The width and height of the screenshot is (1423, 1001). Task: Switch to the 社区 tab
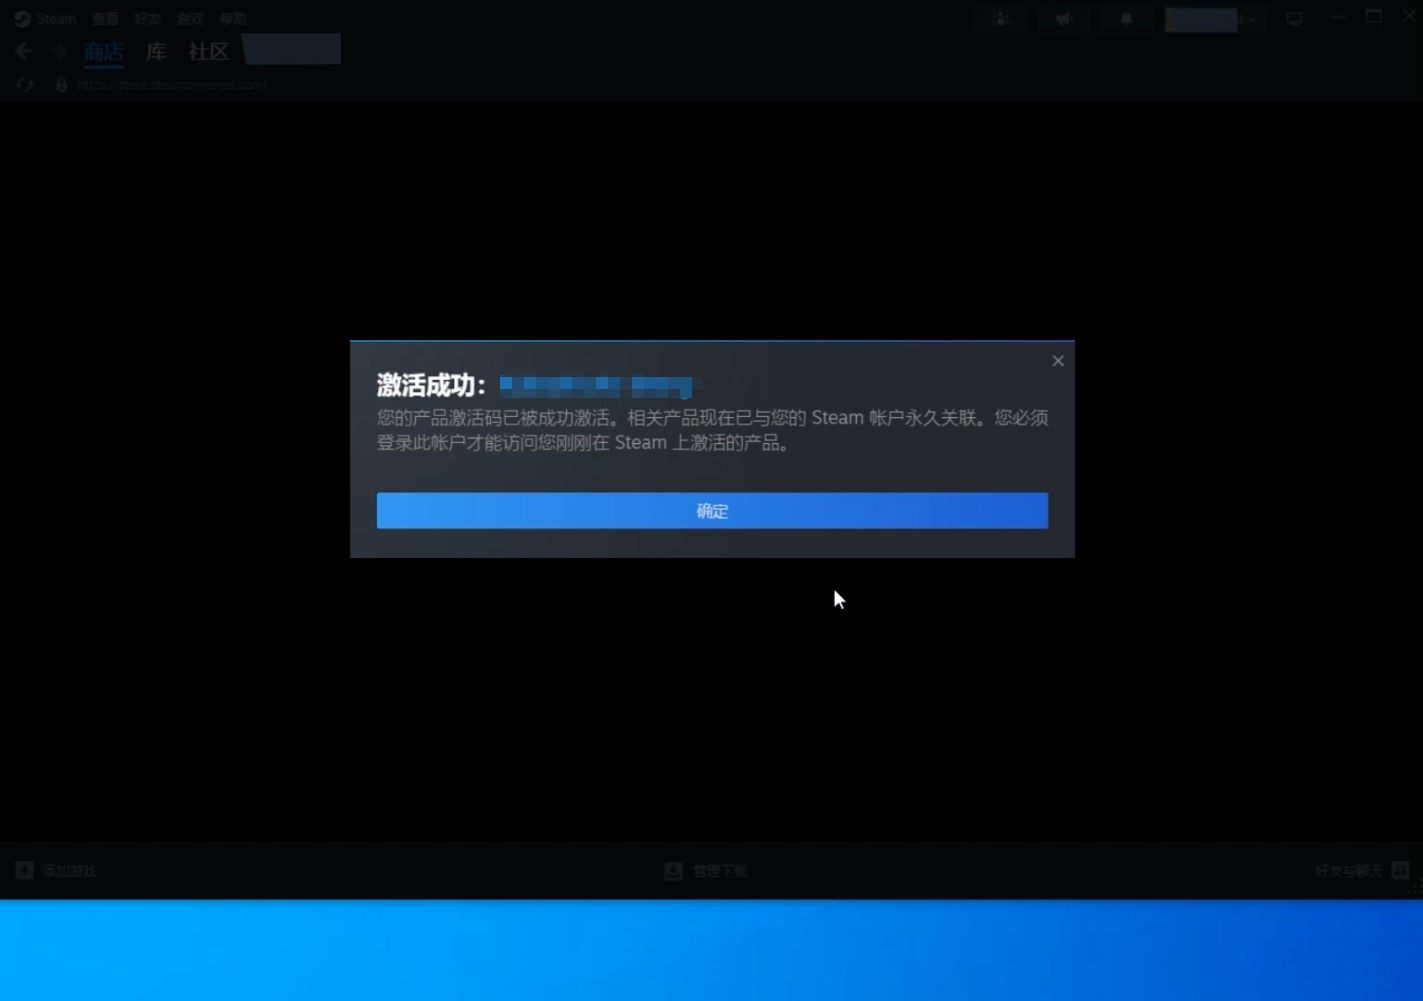point(208,51)
